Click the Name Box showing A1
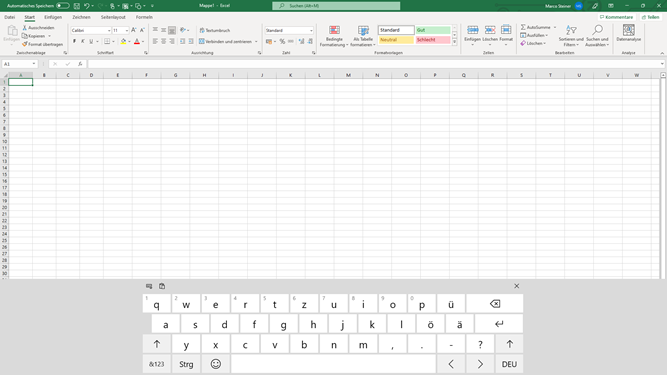Image resolution: width=667 pixels, height=375 pixels. (x=20, y=64)
